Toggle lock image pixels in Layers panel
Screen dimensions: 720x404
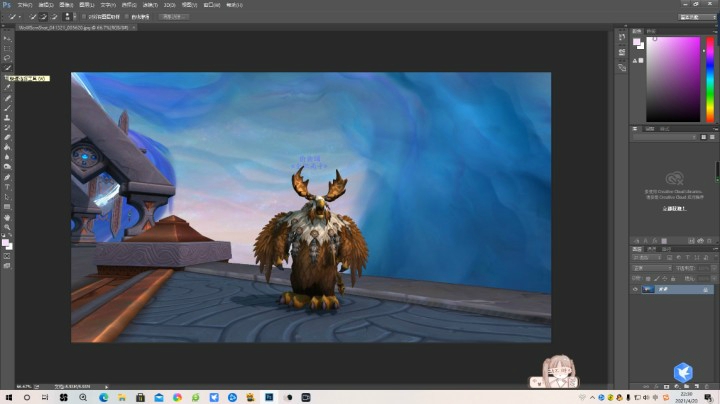[656, 279]
